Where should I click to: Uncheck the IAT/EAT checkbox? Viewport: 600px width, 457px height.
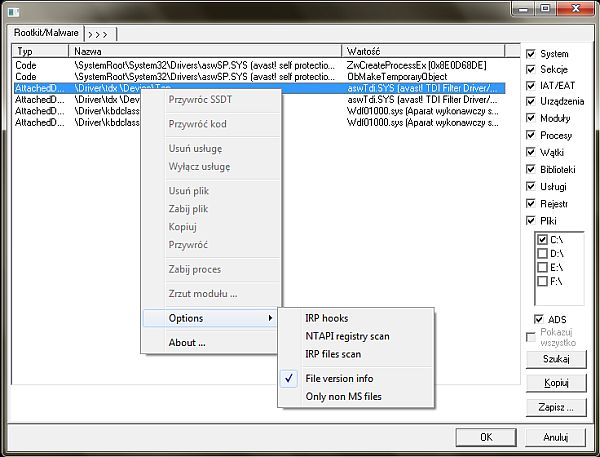(x=530, y=85)
